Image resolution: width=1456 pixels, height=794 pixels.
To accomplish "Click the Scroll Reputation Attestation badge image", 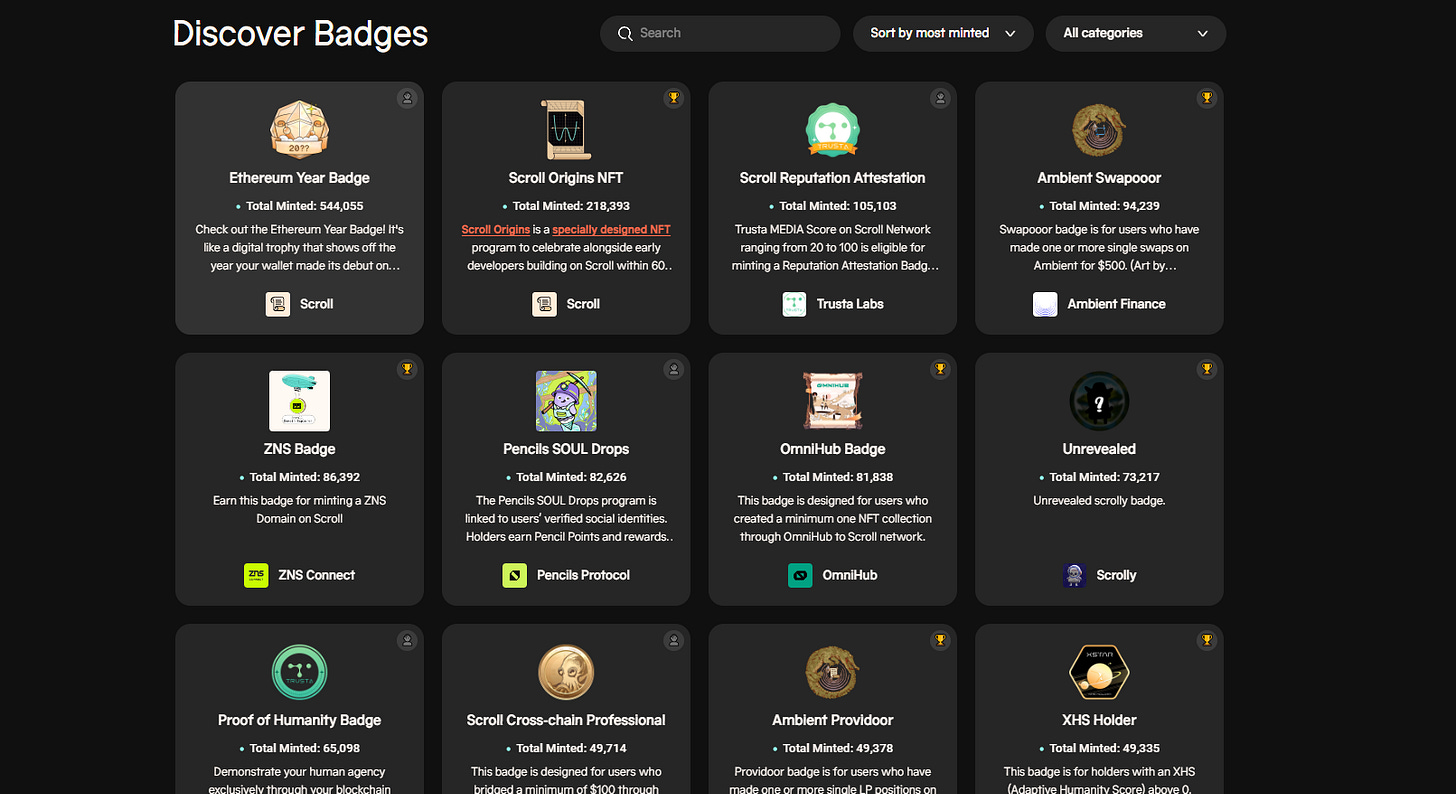I will click(x=832, y=129).
